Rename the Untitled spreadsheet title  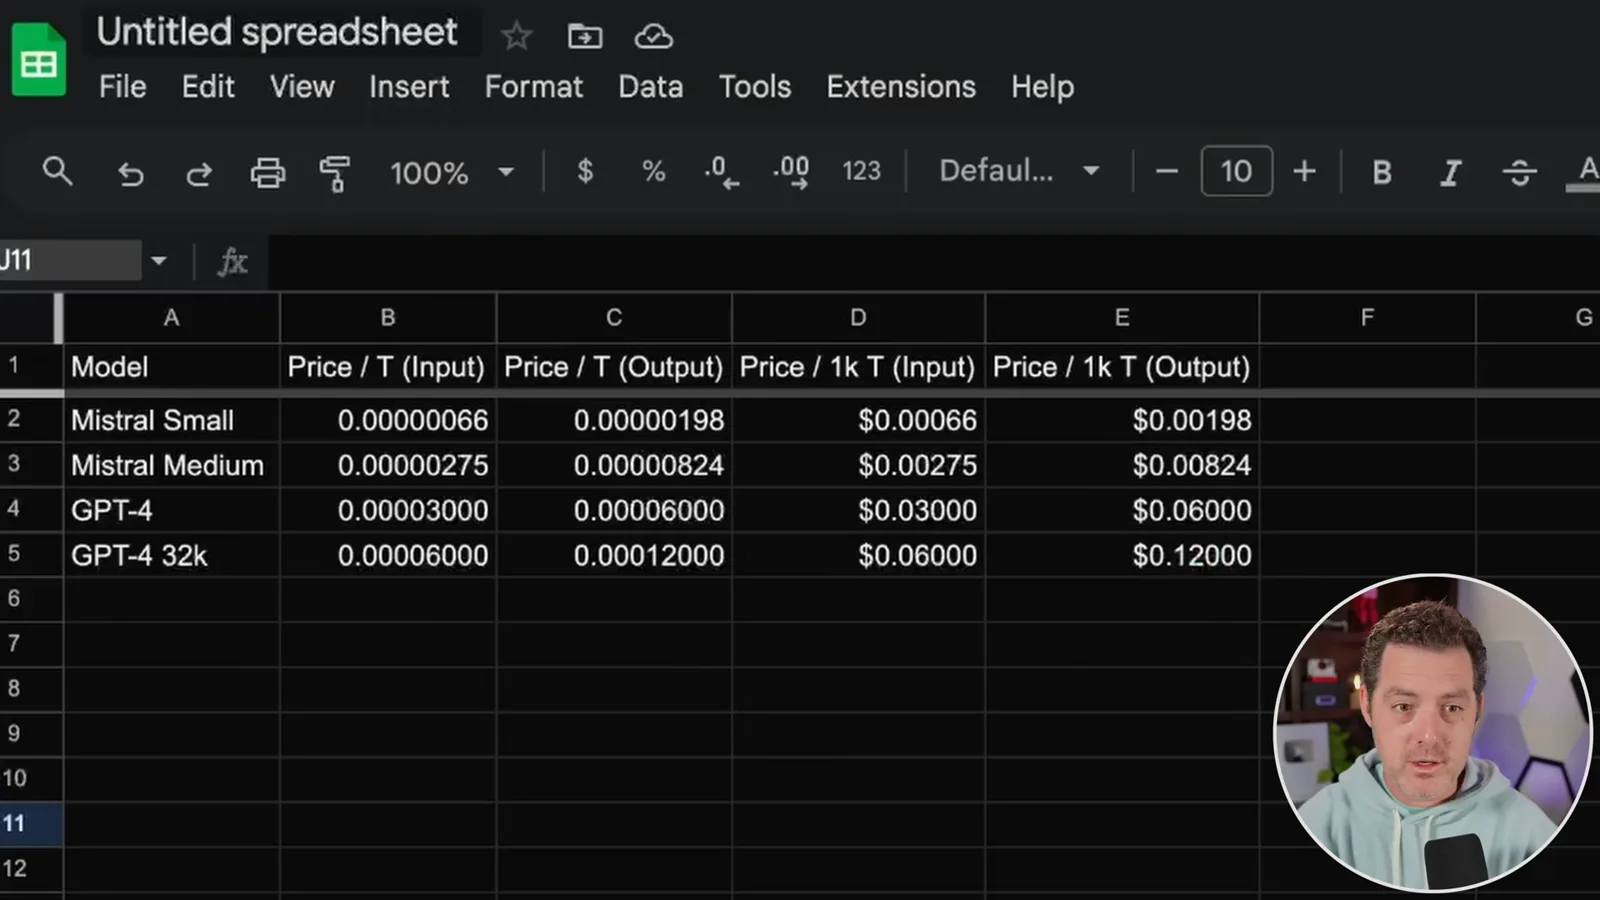[x=277, y=32]
